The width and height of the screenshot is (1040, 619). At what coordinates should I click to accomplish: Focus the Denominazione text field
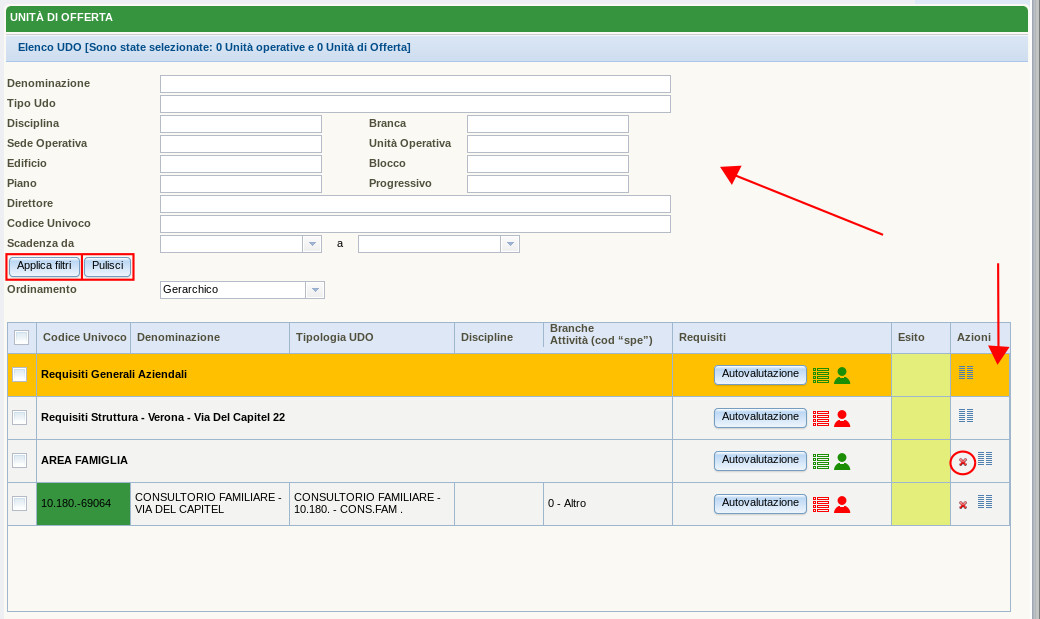pos(415,84)
